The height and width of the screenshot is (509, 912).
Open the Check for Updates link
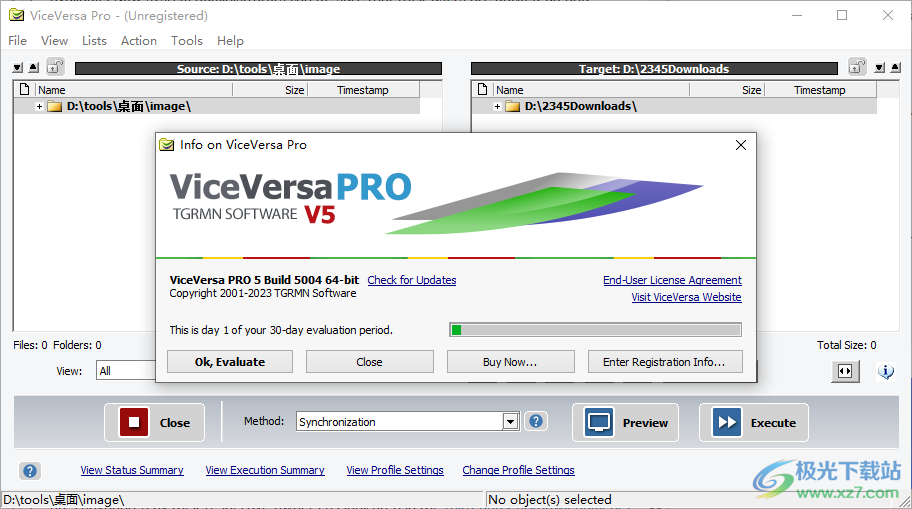pos(412,280)
